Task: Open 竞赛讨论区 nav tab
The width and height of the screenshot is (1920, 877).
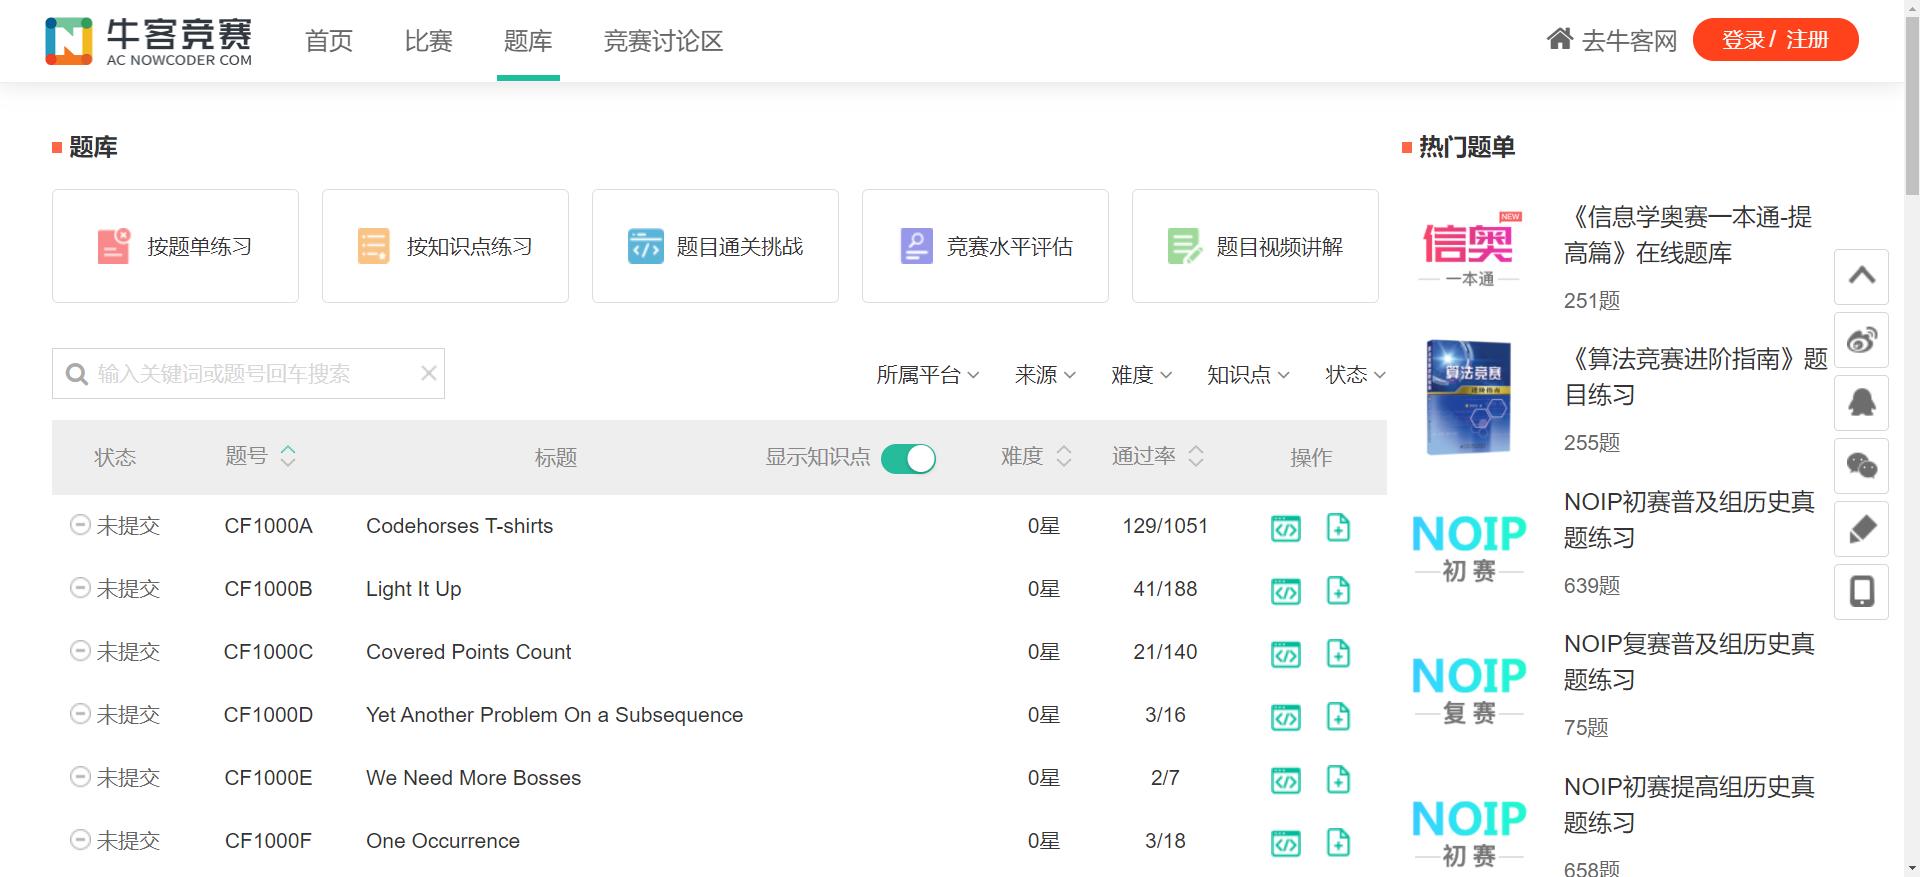Action: tap(663, 41)
